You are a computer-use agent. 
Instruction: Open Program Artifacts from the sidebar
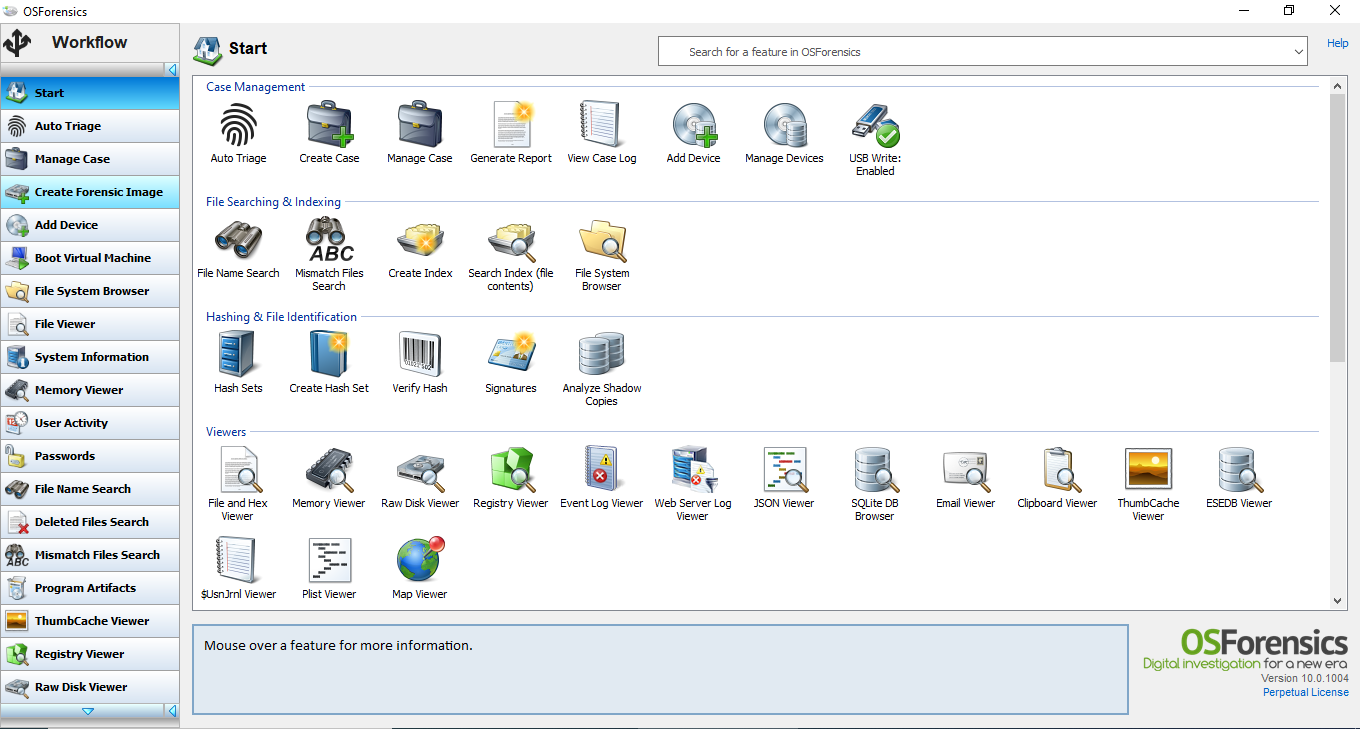click(90, 588)
